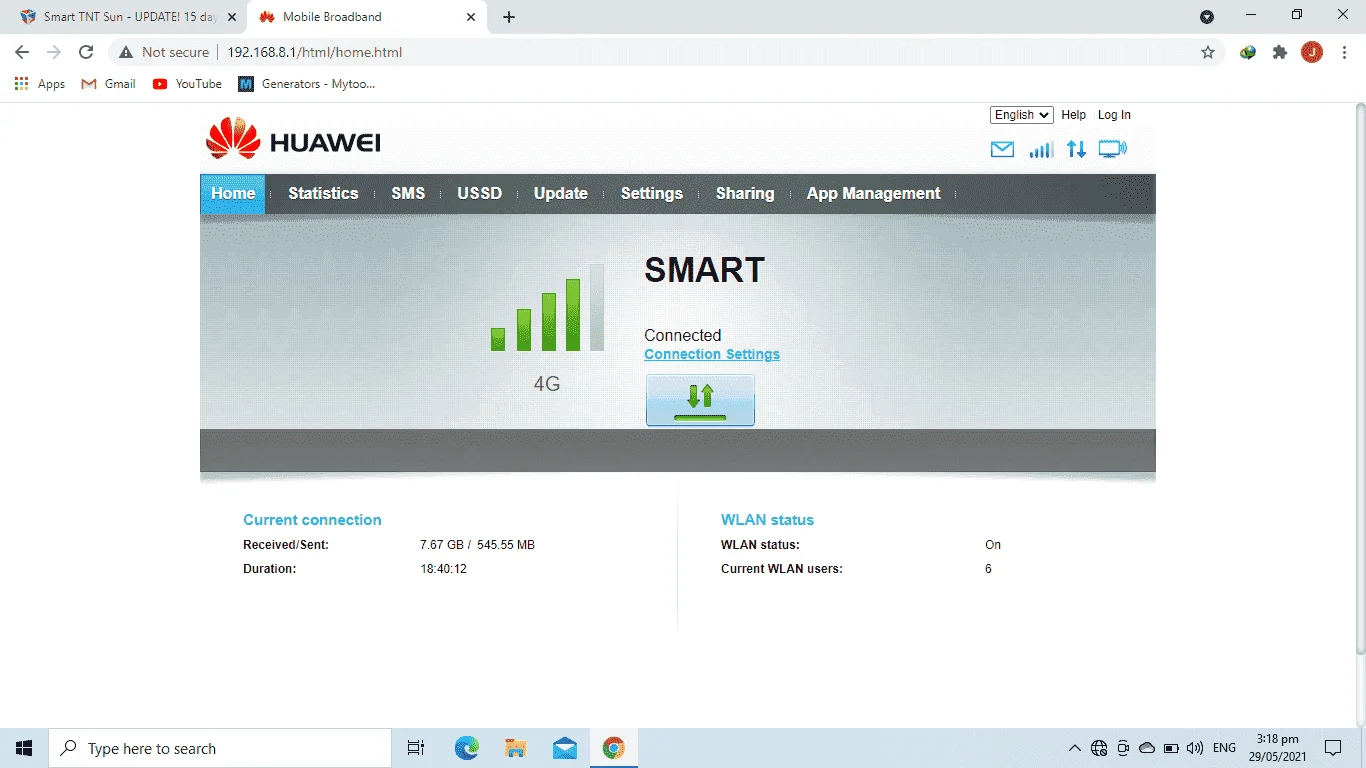The image size is (1366, 768).
Task: Click the WLAN monitor icon in header
Action: (x=1112, y=149)
